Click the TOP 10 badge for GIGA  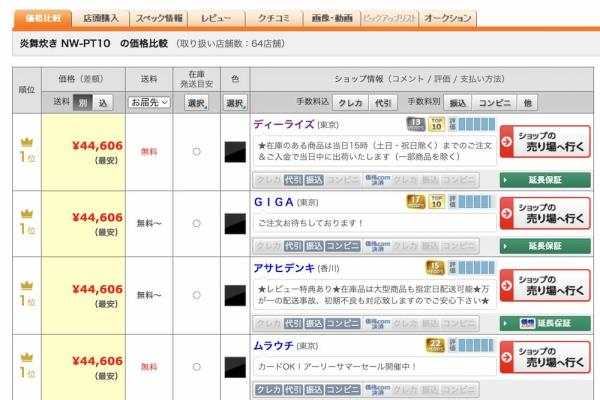(437, 201)
